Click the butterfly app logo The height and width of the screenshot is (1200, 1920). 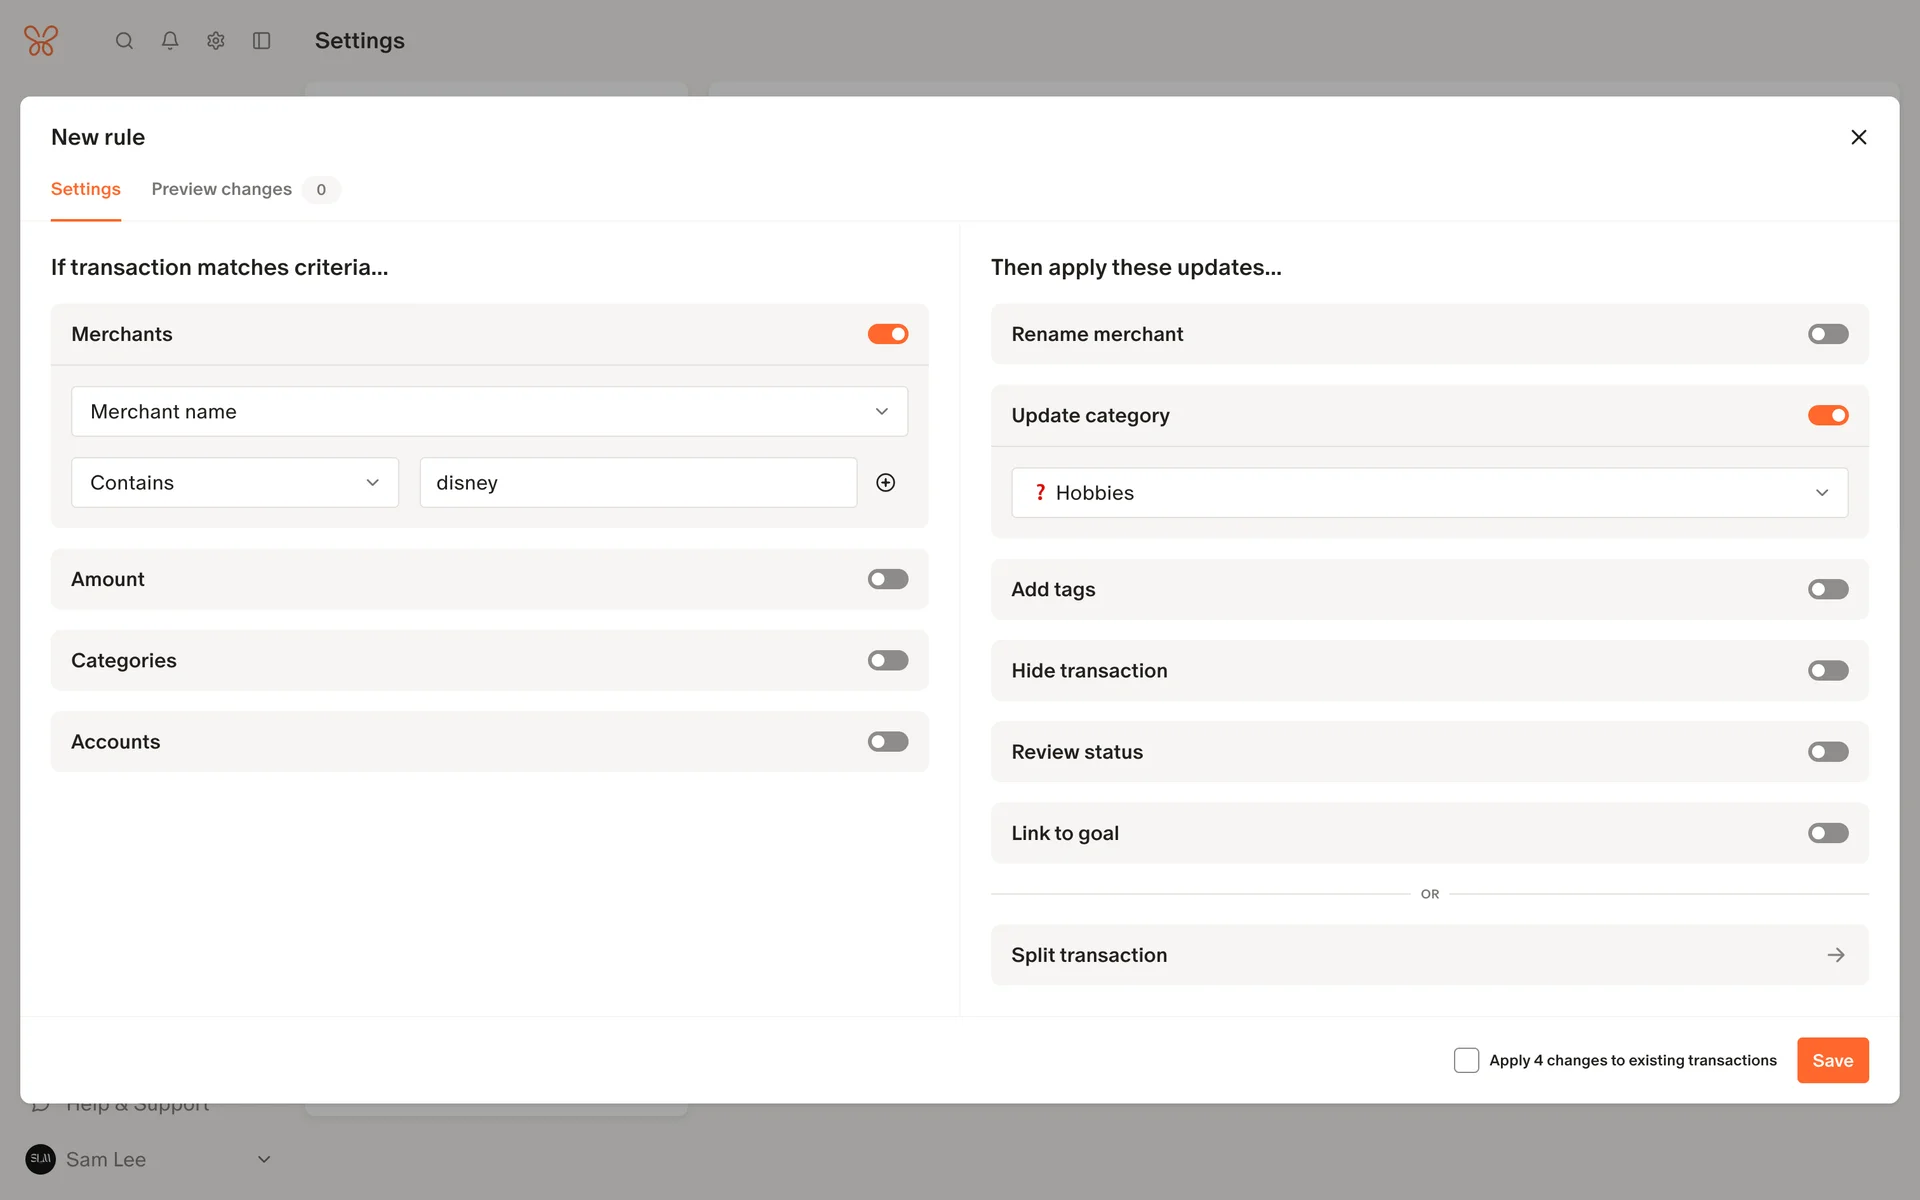pos(41,41)
